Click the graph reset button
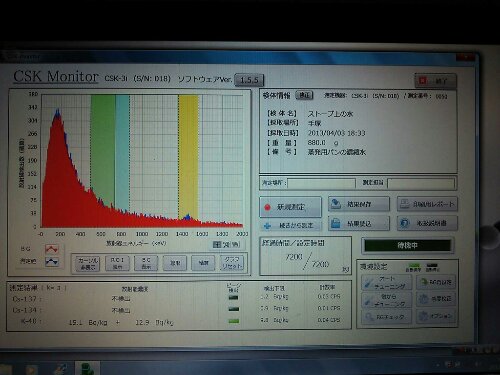This screenshot has height=375, width=500. (x=232, y=263)
